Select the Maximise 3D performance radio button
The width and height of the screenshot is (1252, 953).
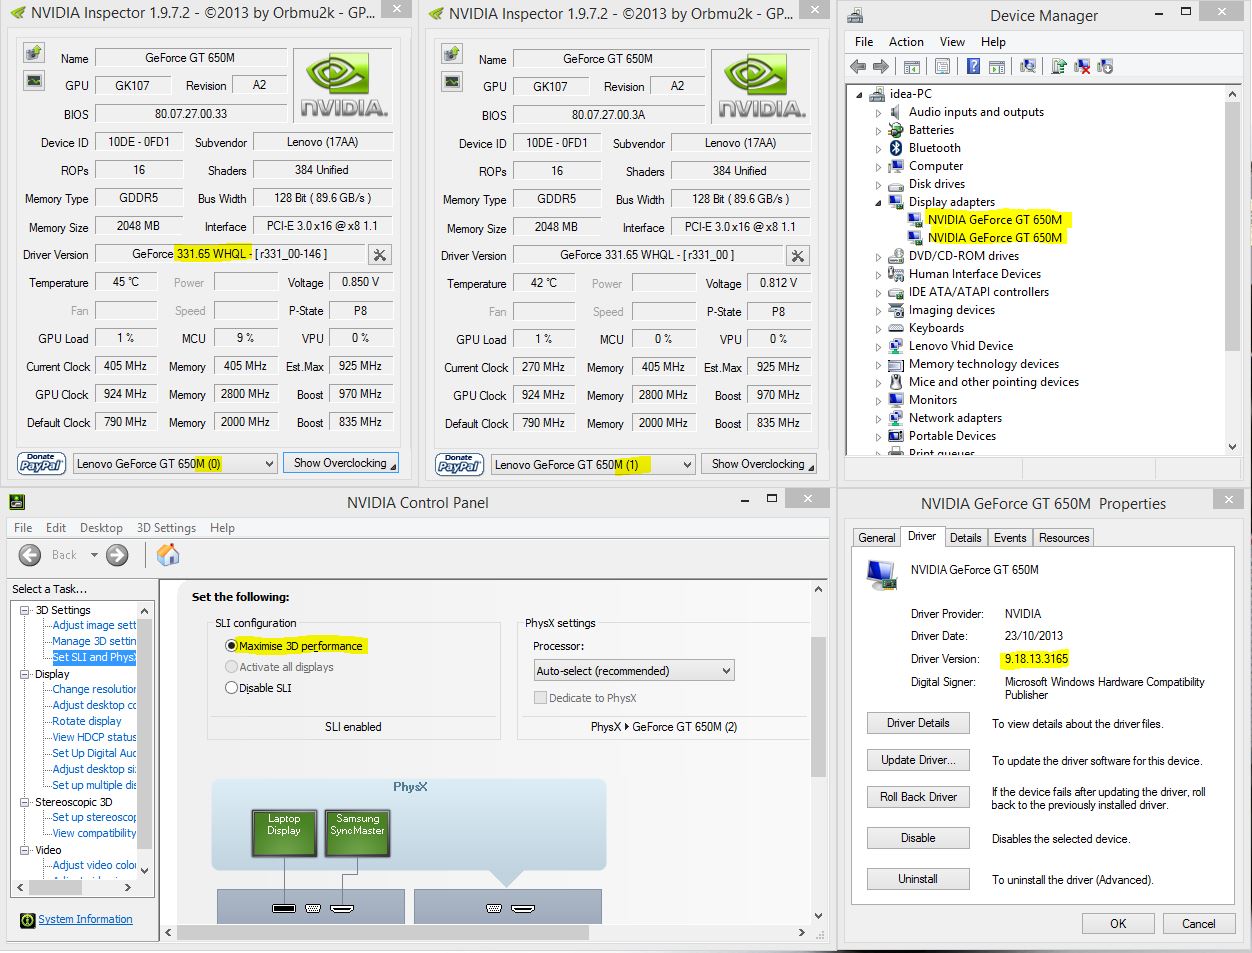232,646
